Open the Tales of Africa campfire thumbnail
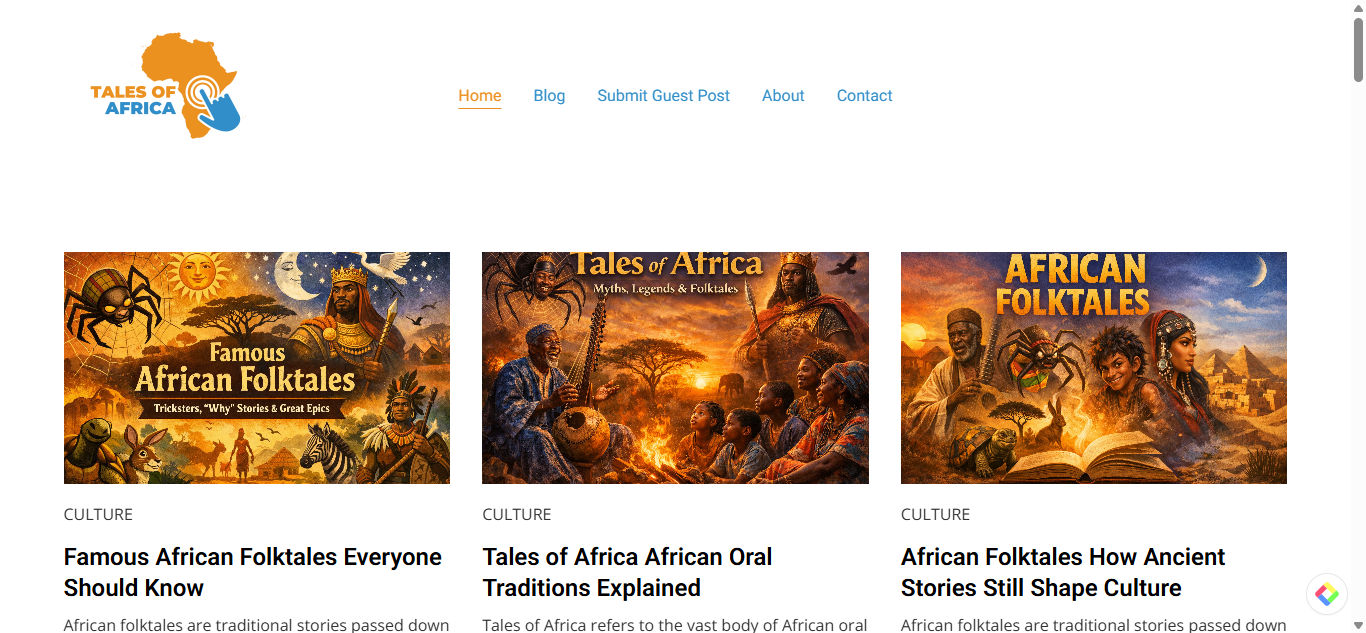1366x633 pixels. pos(675,368)
